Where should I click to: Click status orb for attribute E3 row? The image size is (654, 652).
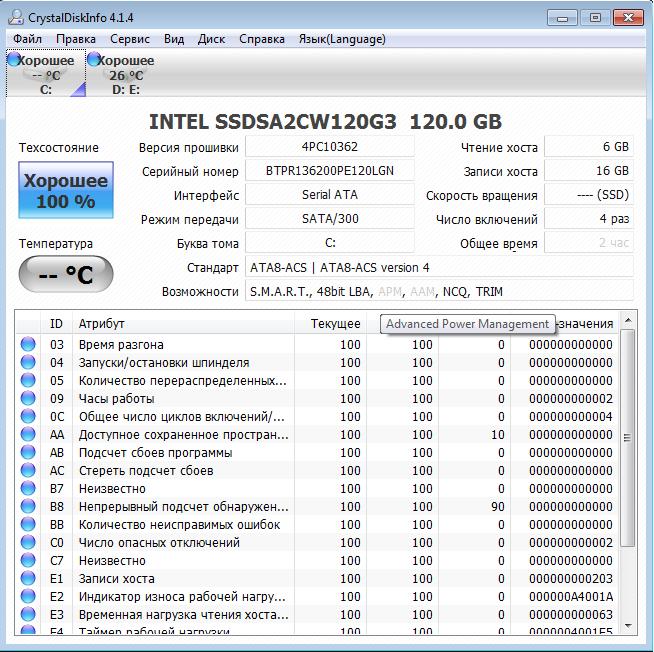point(28,614)
